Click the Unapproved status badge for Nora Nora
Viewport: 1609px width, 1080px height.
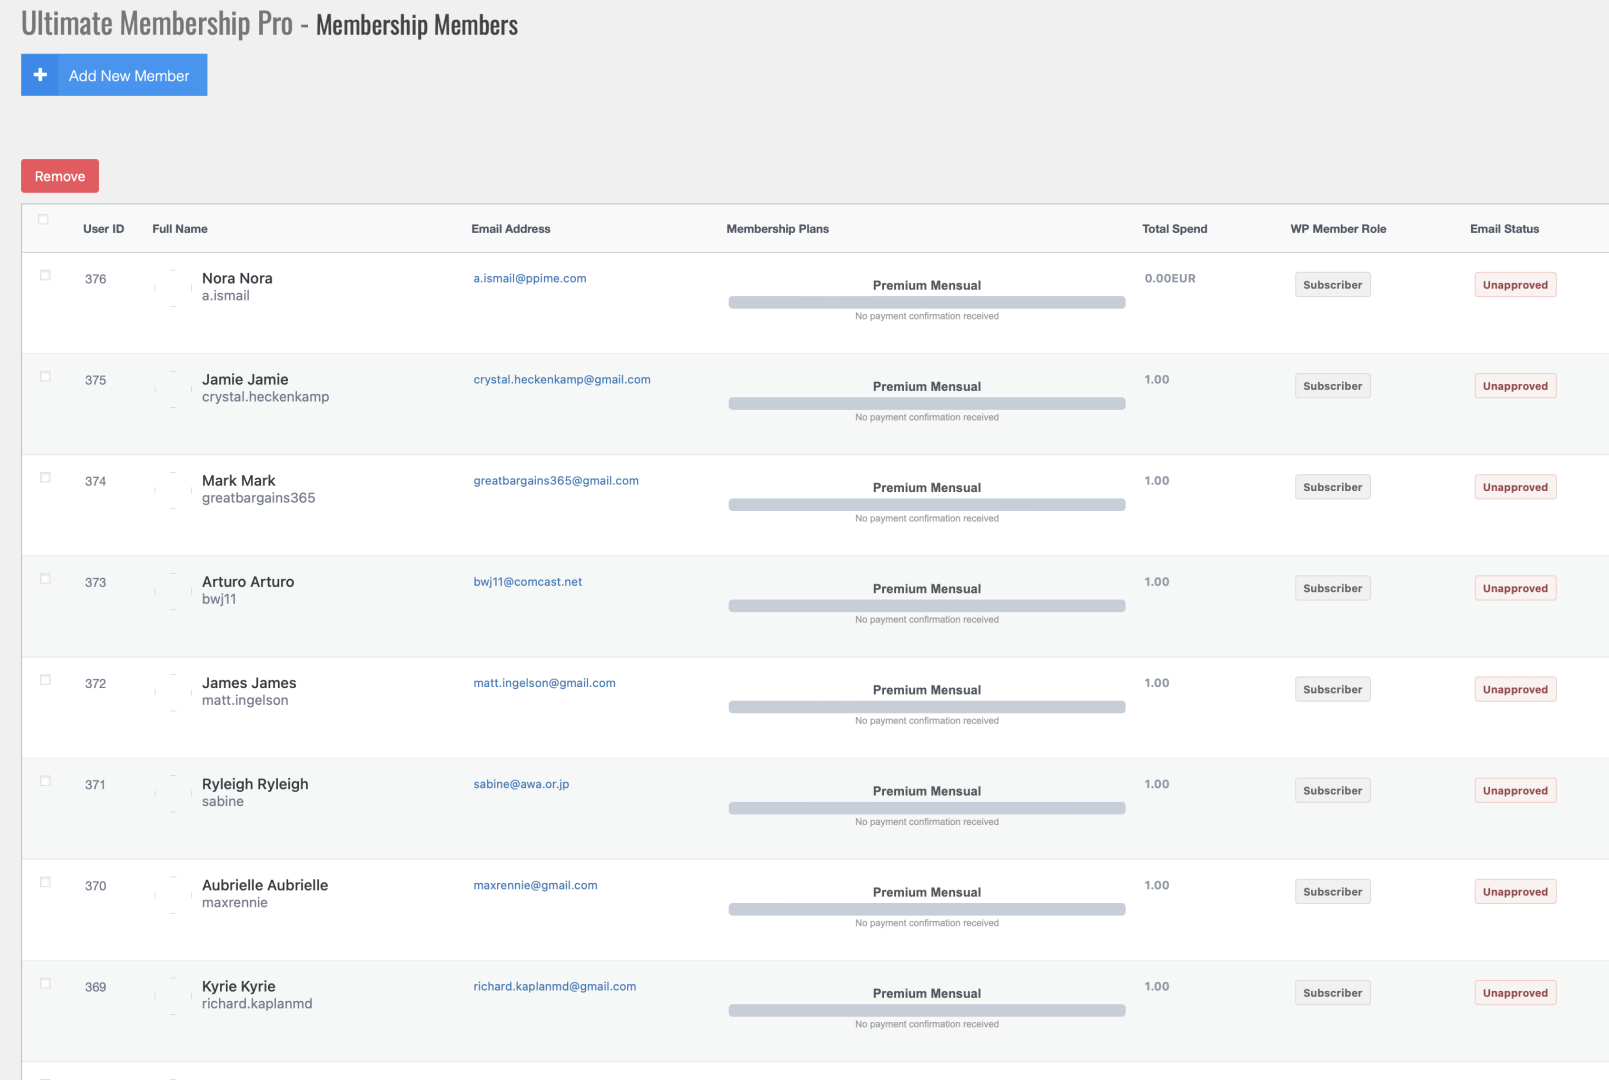coord(1515,285)
